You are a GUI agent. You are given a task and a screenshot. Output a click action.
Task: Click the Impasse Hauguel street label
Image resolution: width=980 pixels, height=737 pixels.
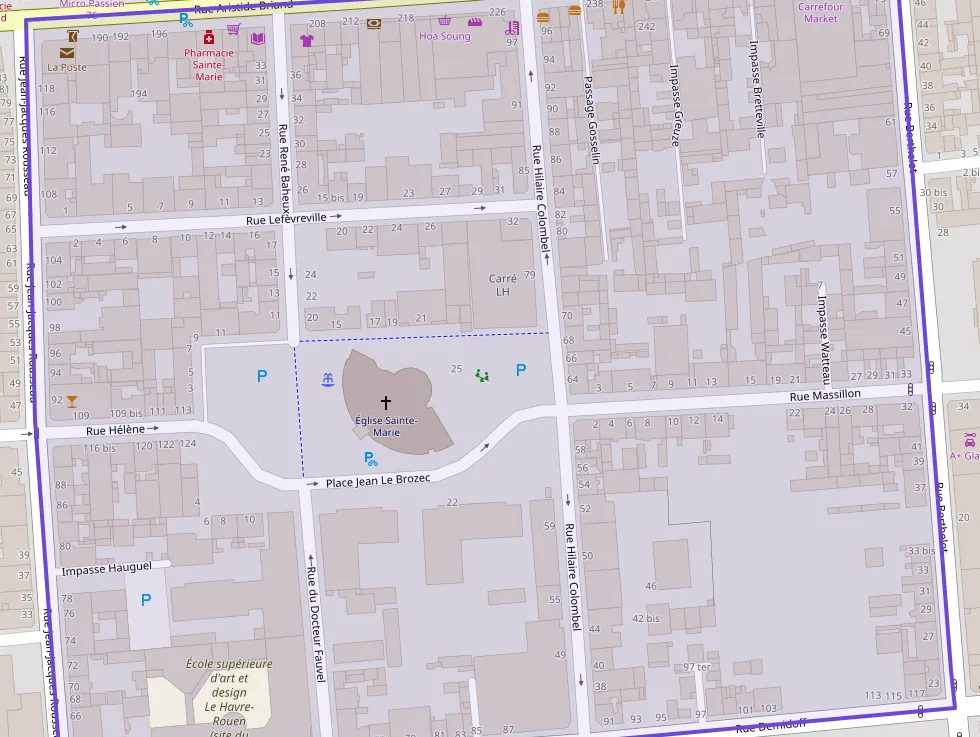(106, 567)
